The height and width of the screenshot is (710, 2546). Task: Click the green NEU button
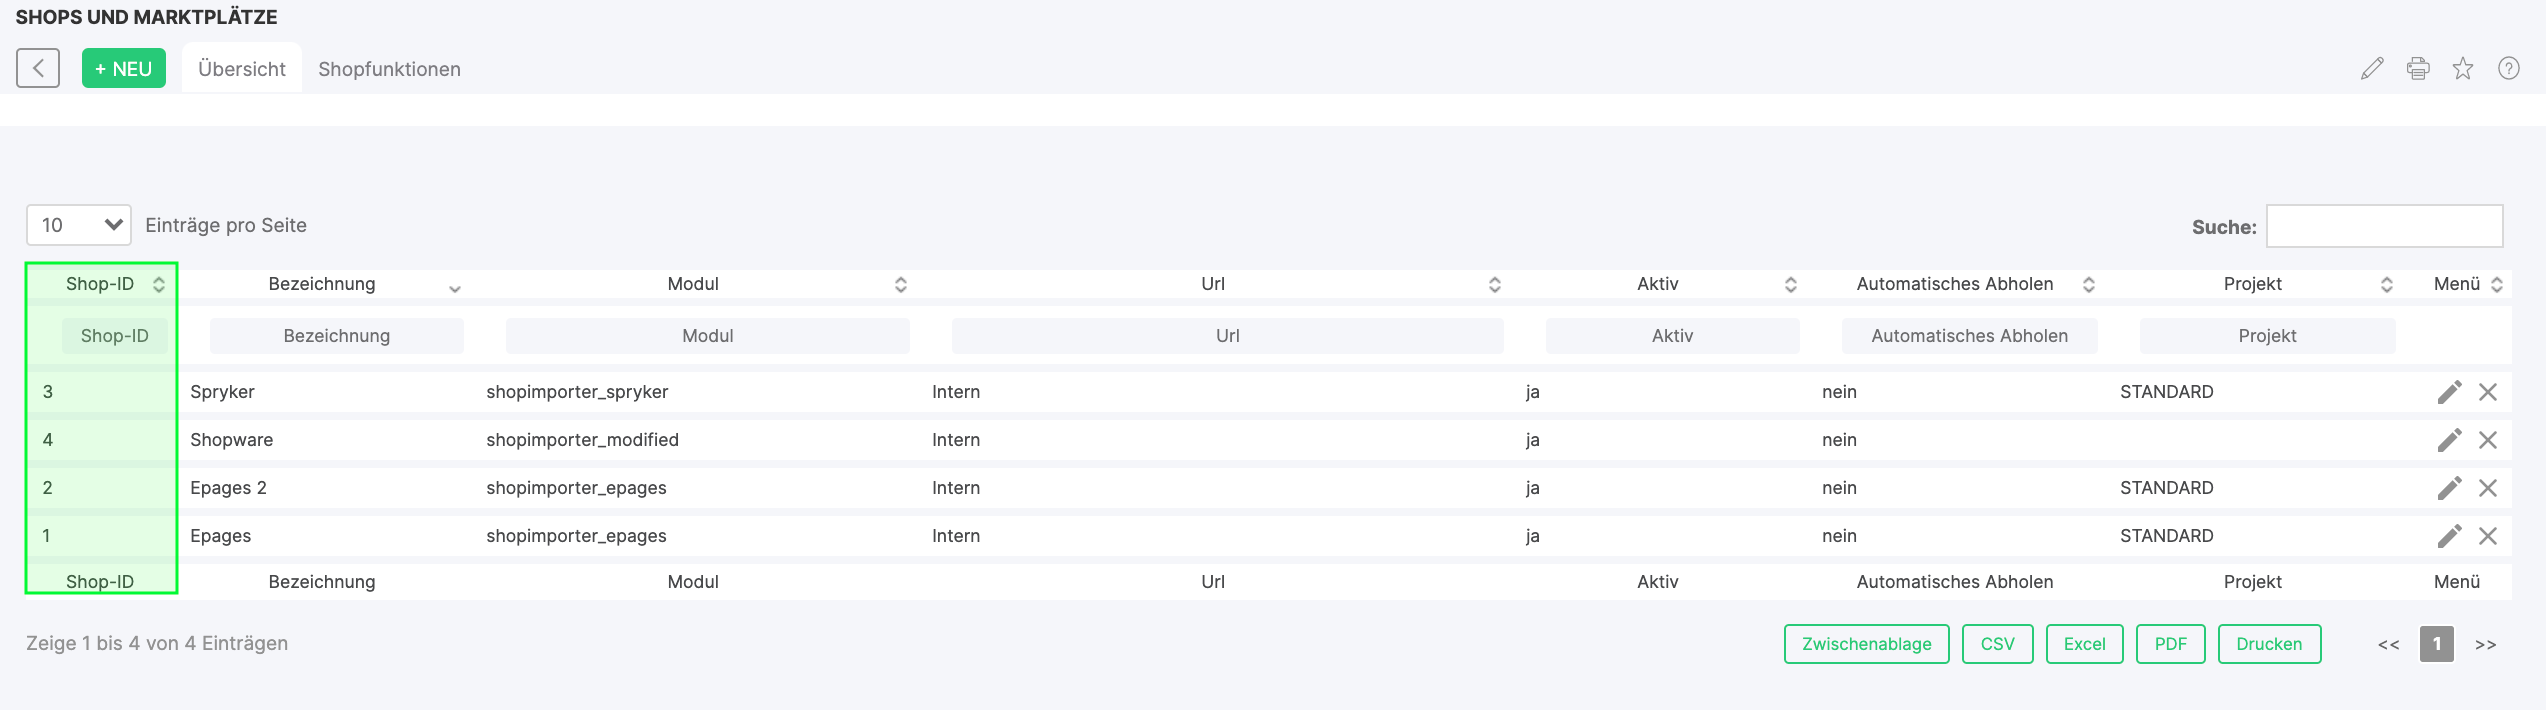click(124, 69)
